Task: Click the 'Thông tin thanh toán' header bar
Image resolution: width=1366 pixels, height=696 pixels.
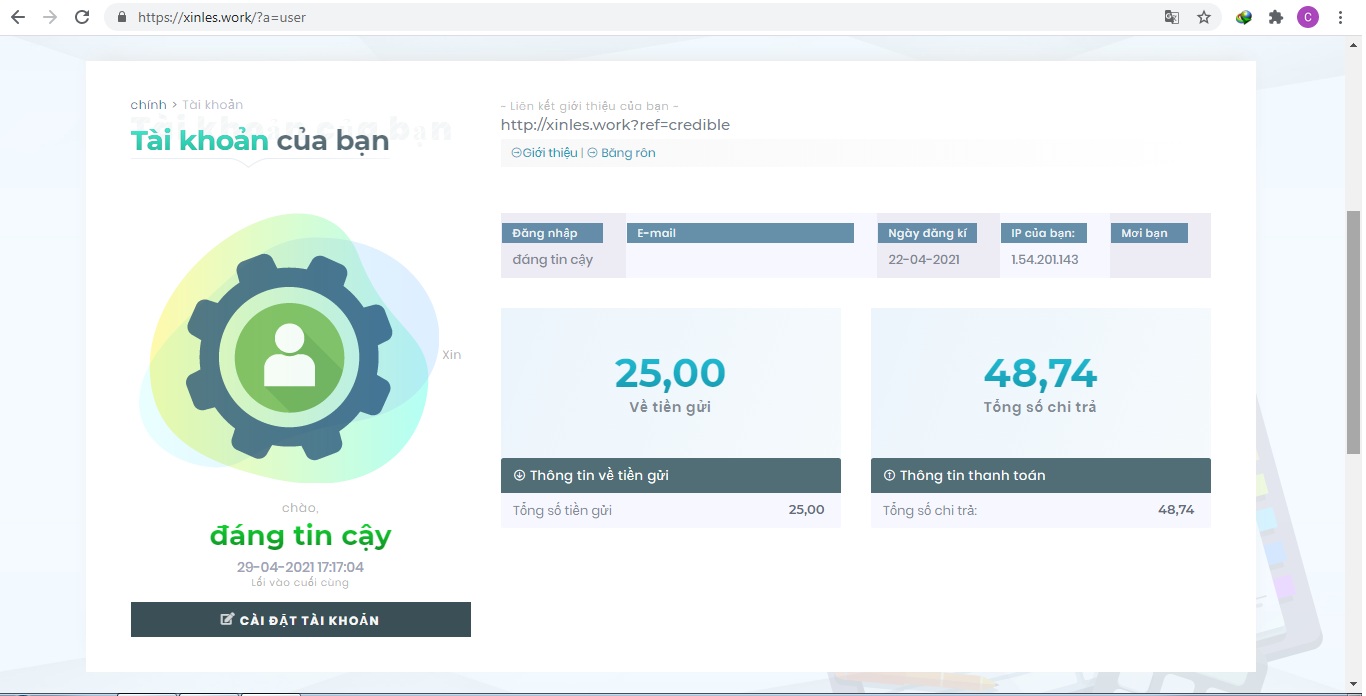Action: 1040,475
